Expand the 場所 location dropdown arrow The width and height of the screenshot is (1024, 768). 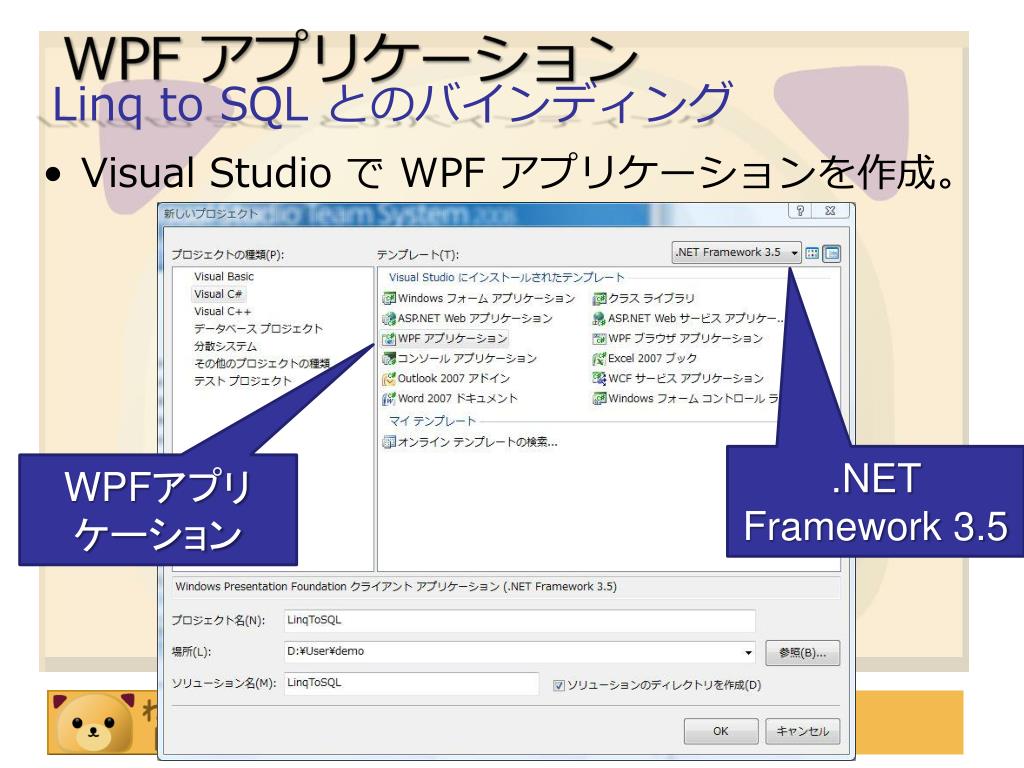click(x=748, y=652)
